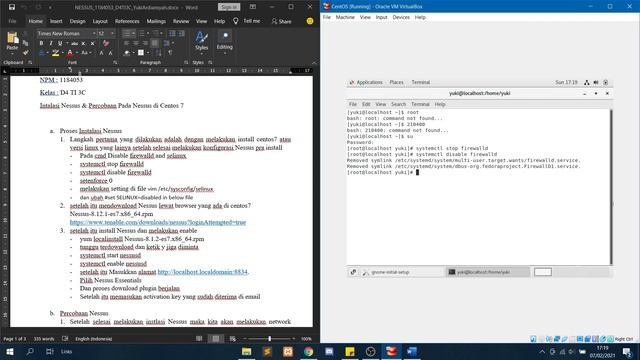Open Change Case Aa dropdown
The height and width of the screenshot is (360, 640).
tap(85, 53)
